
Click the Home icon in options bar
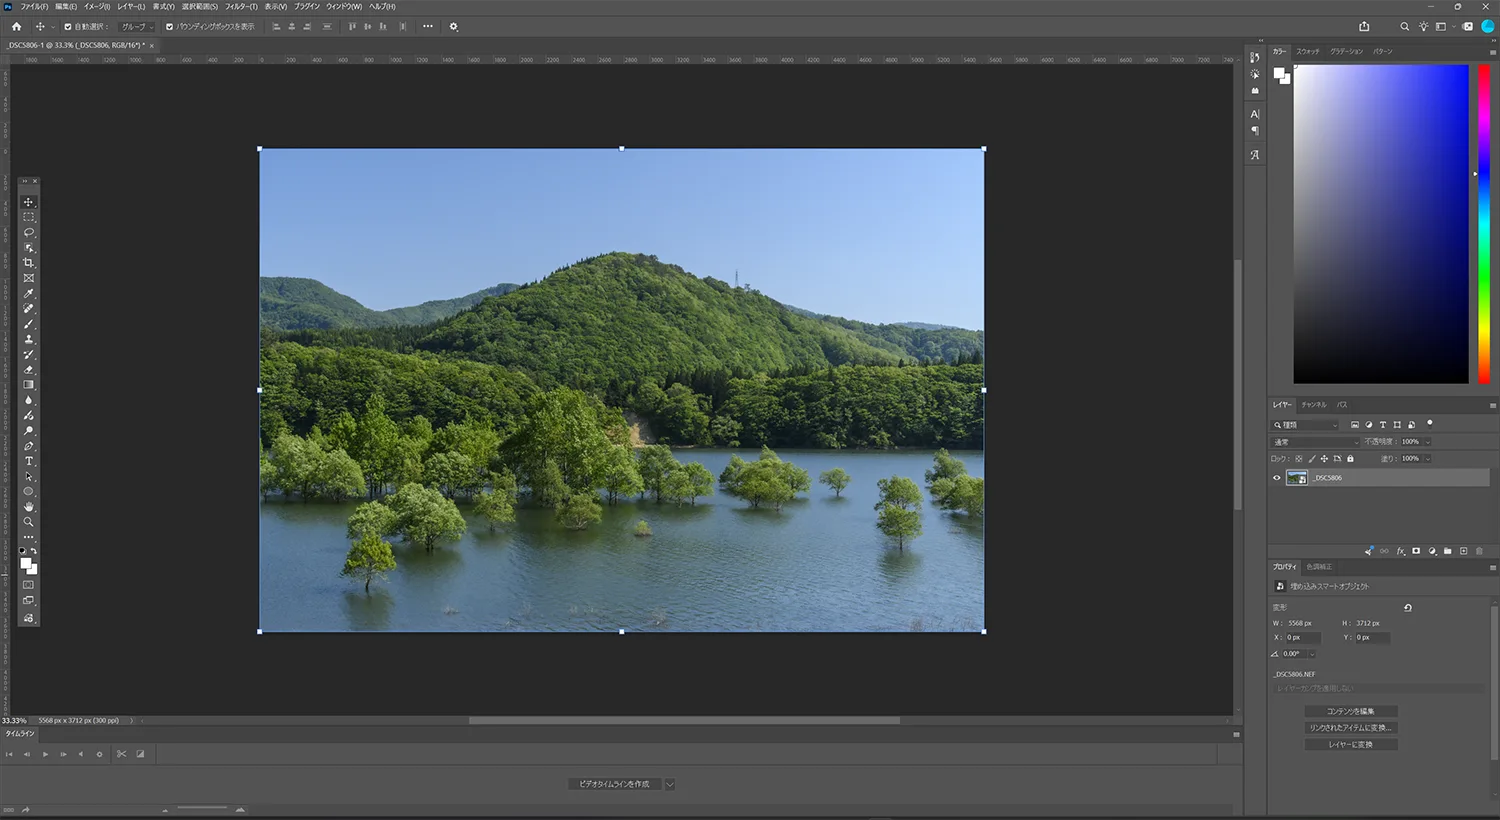[16, 27]
